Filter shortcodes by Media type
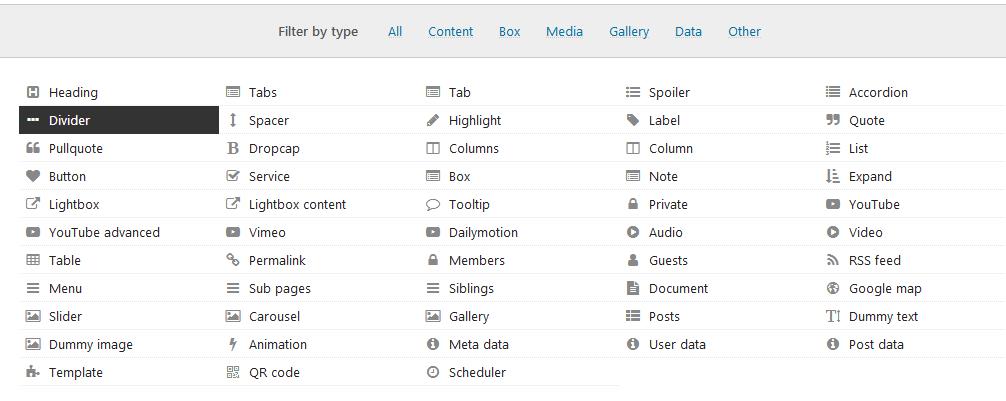The height and width of the screenshot is (401, 1006). point(564,31)
